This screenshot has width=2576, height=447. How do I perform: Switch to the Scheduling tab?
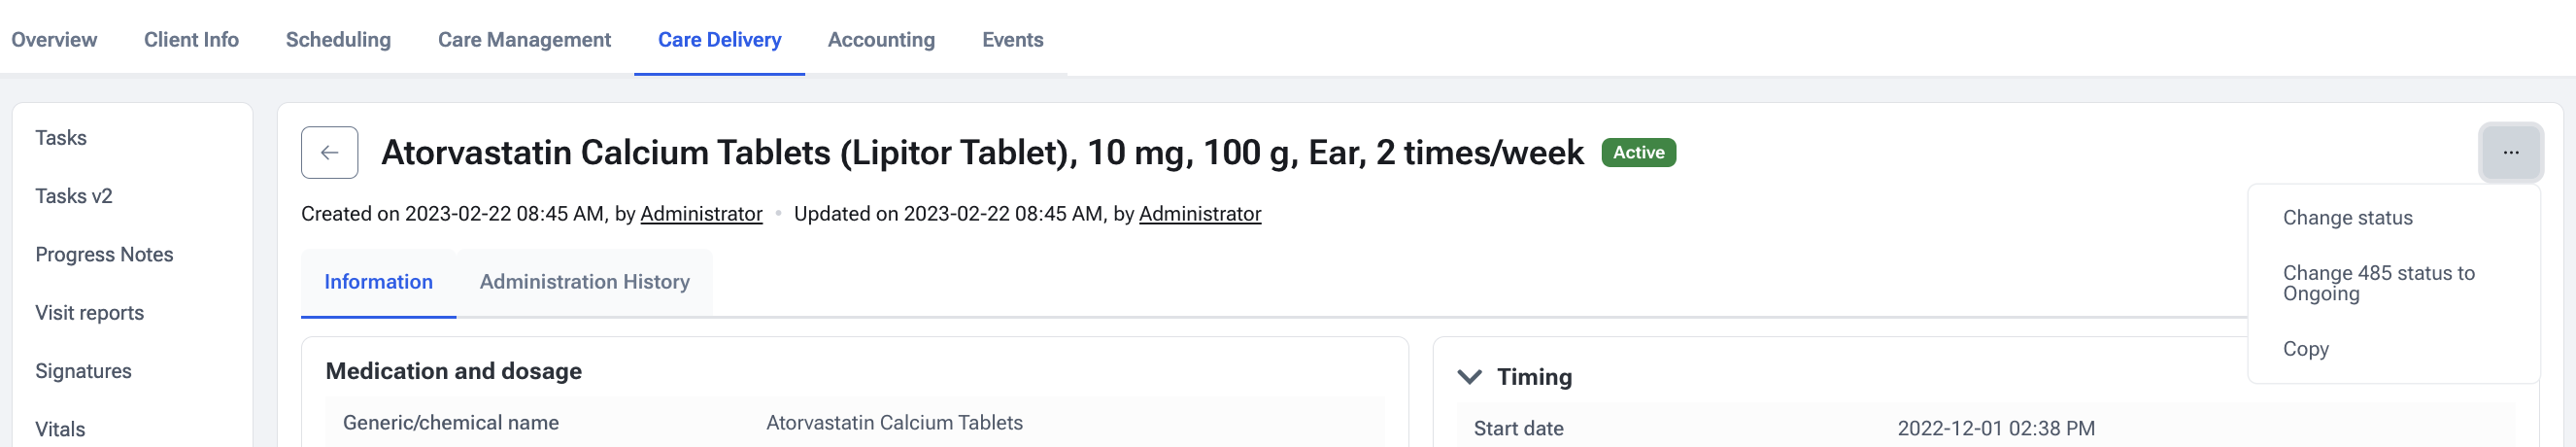pyautogui.click(x=338, y=40)
